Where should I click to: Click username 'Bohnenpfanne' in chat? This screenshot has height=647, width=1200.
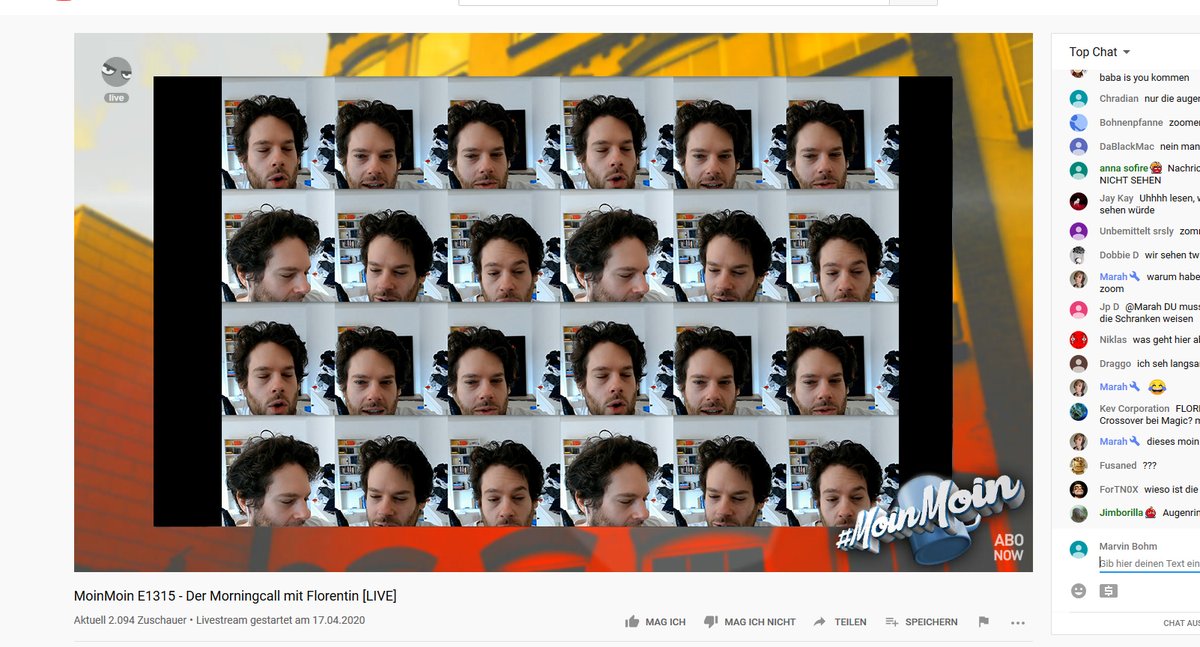pos(1131,122)
